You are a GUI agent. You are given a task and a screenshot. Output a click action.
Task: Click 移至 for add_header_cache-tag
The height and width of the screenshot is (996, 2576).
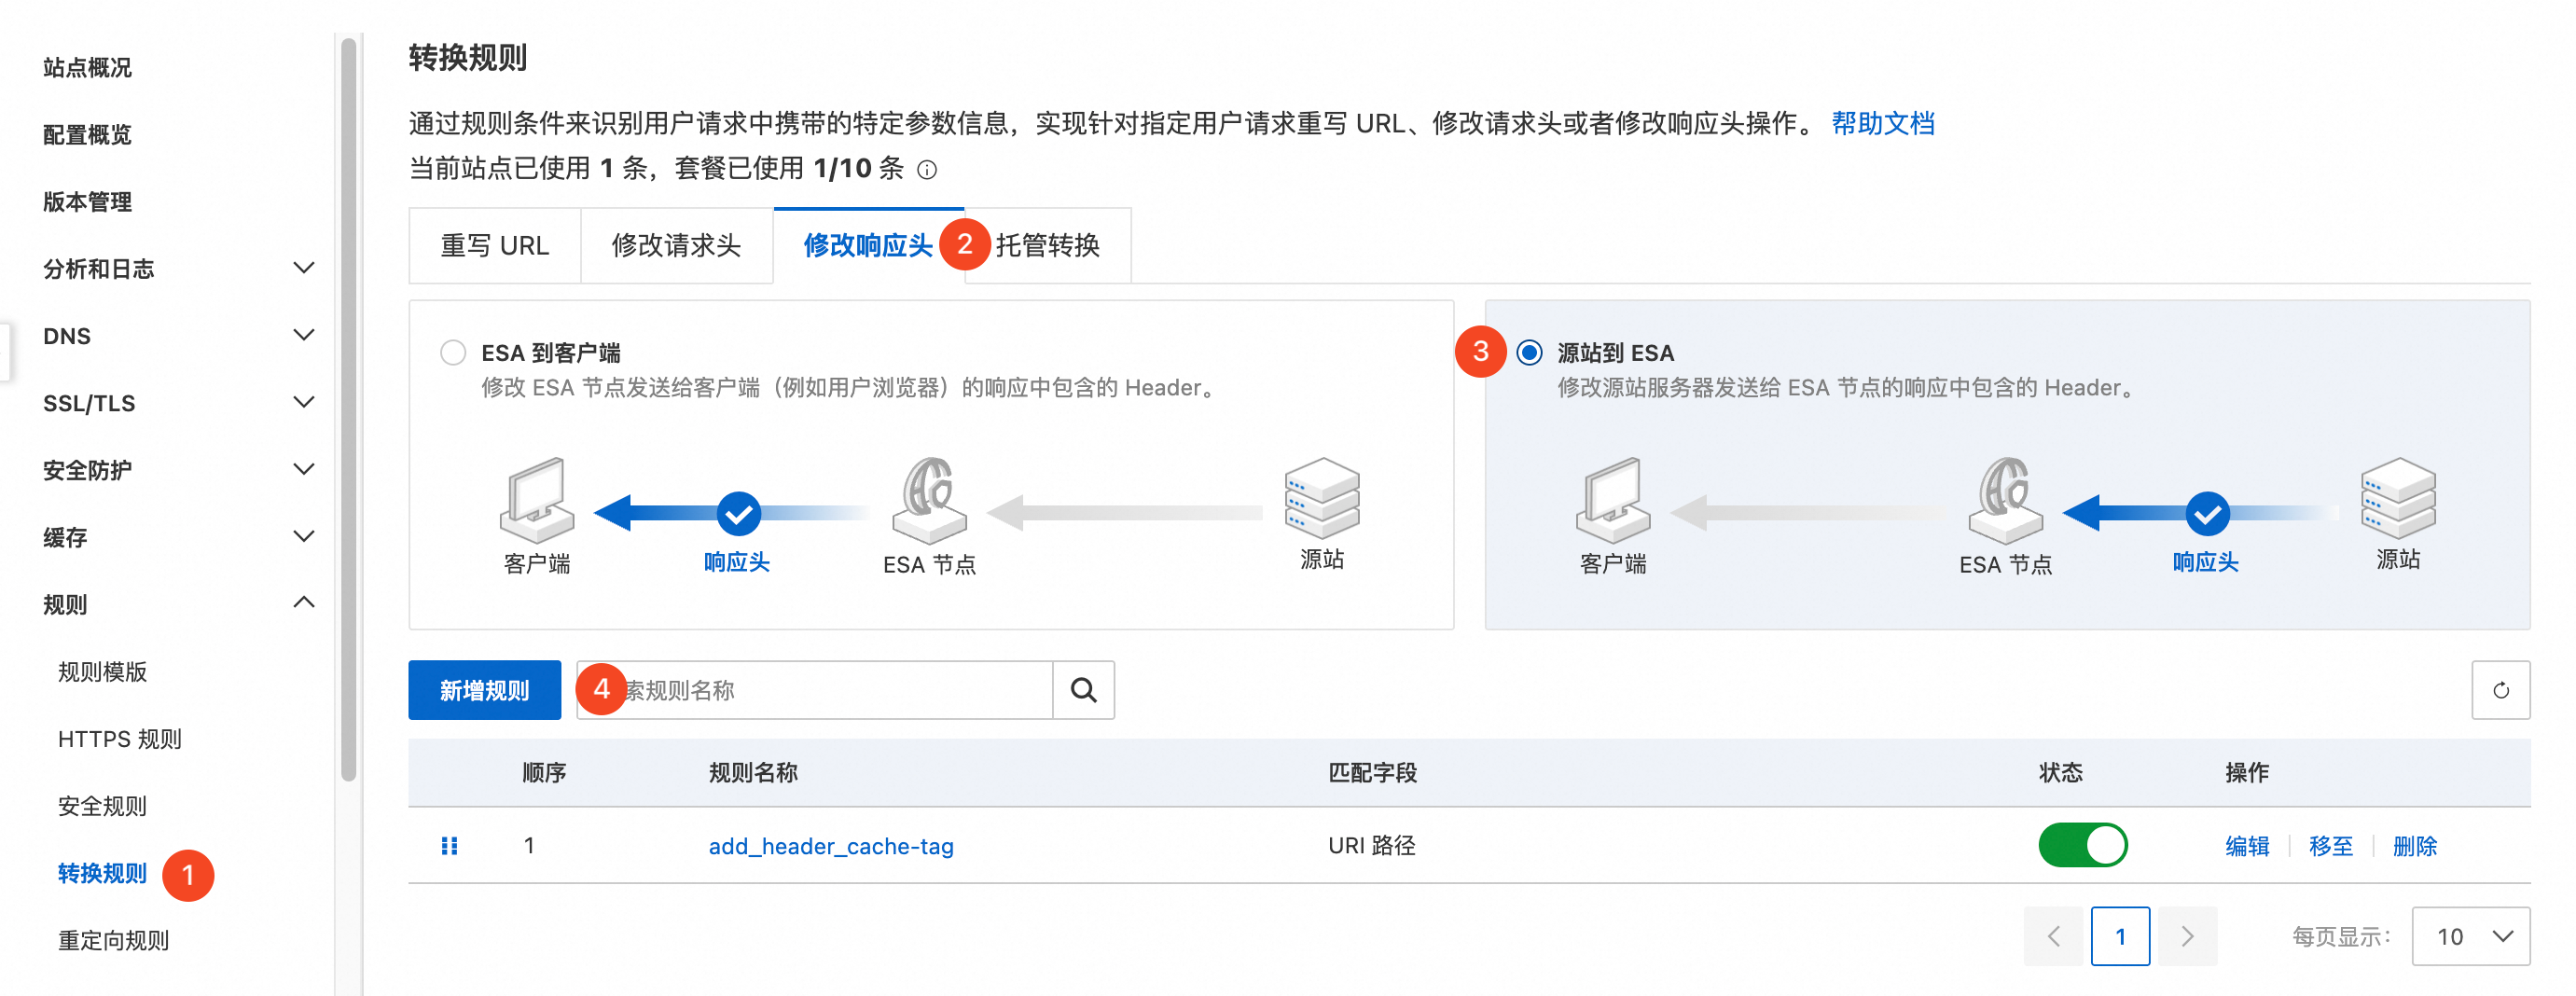tap(2330, 846)
